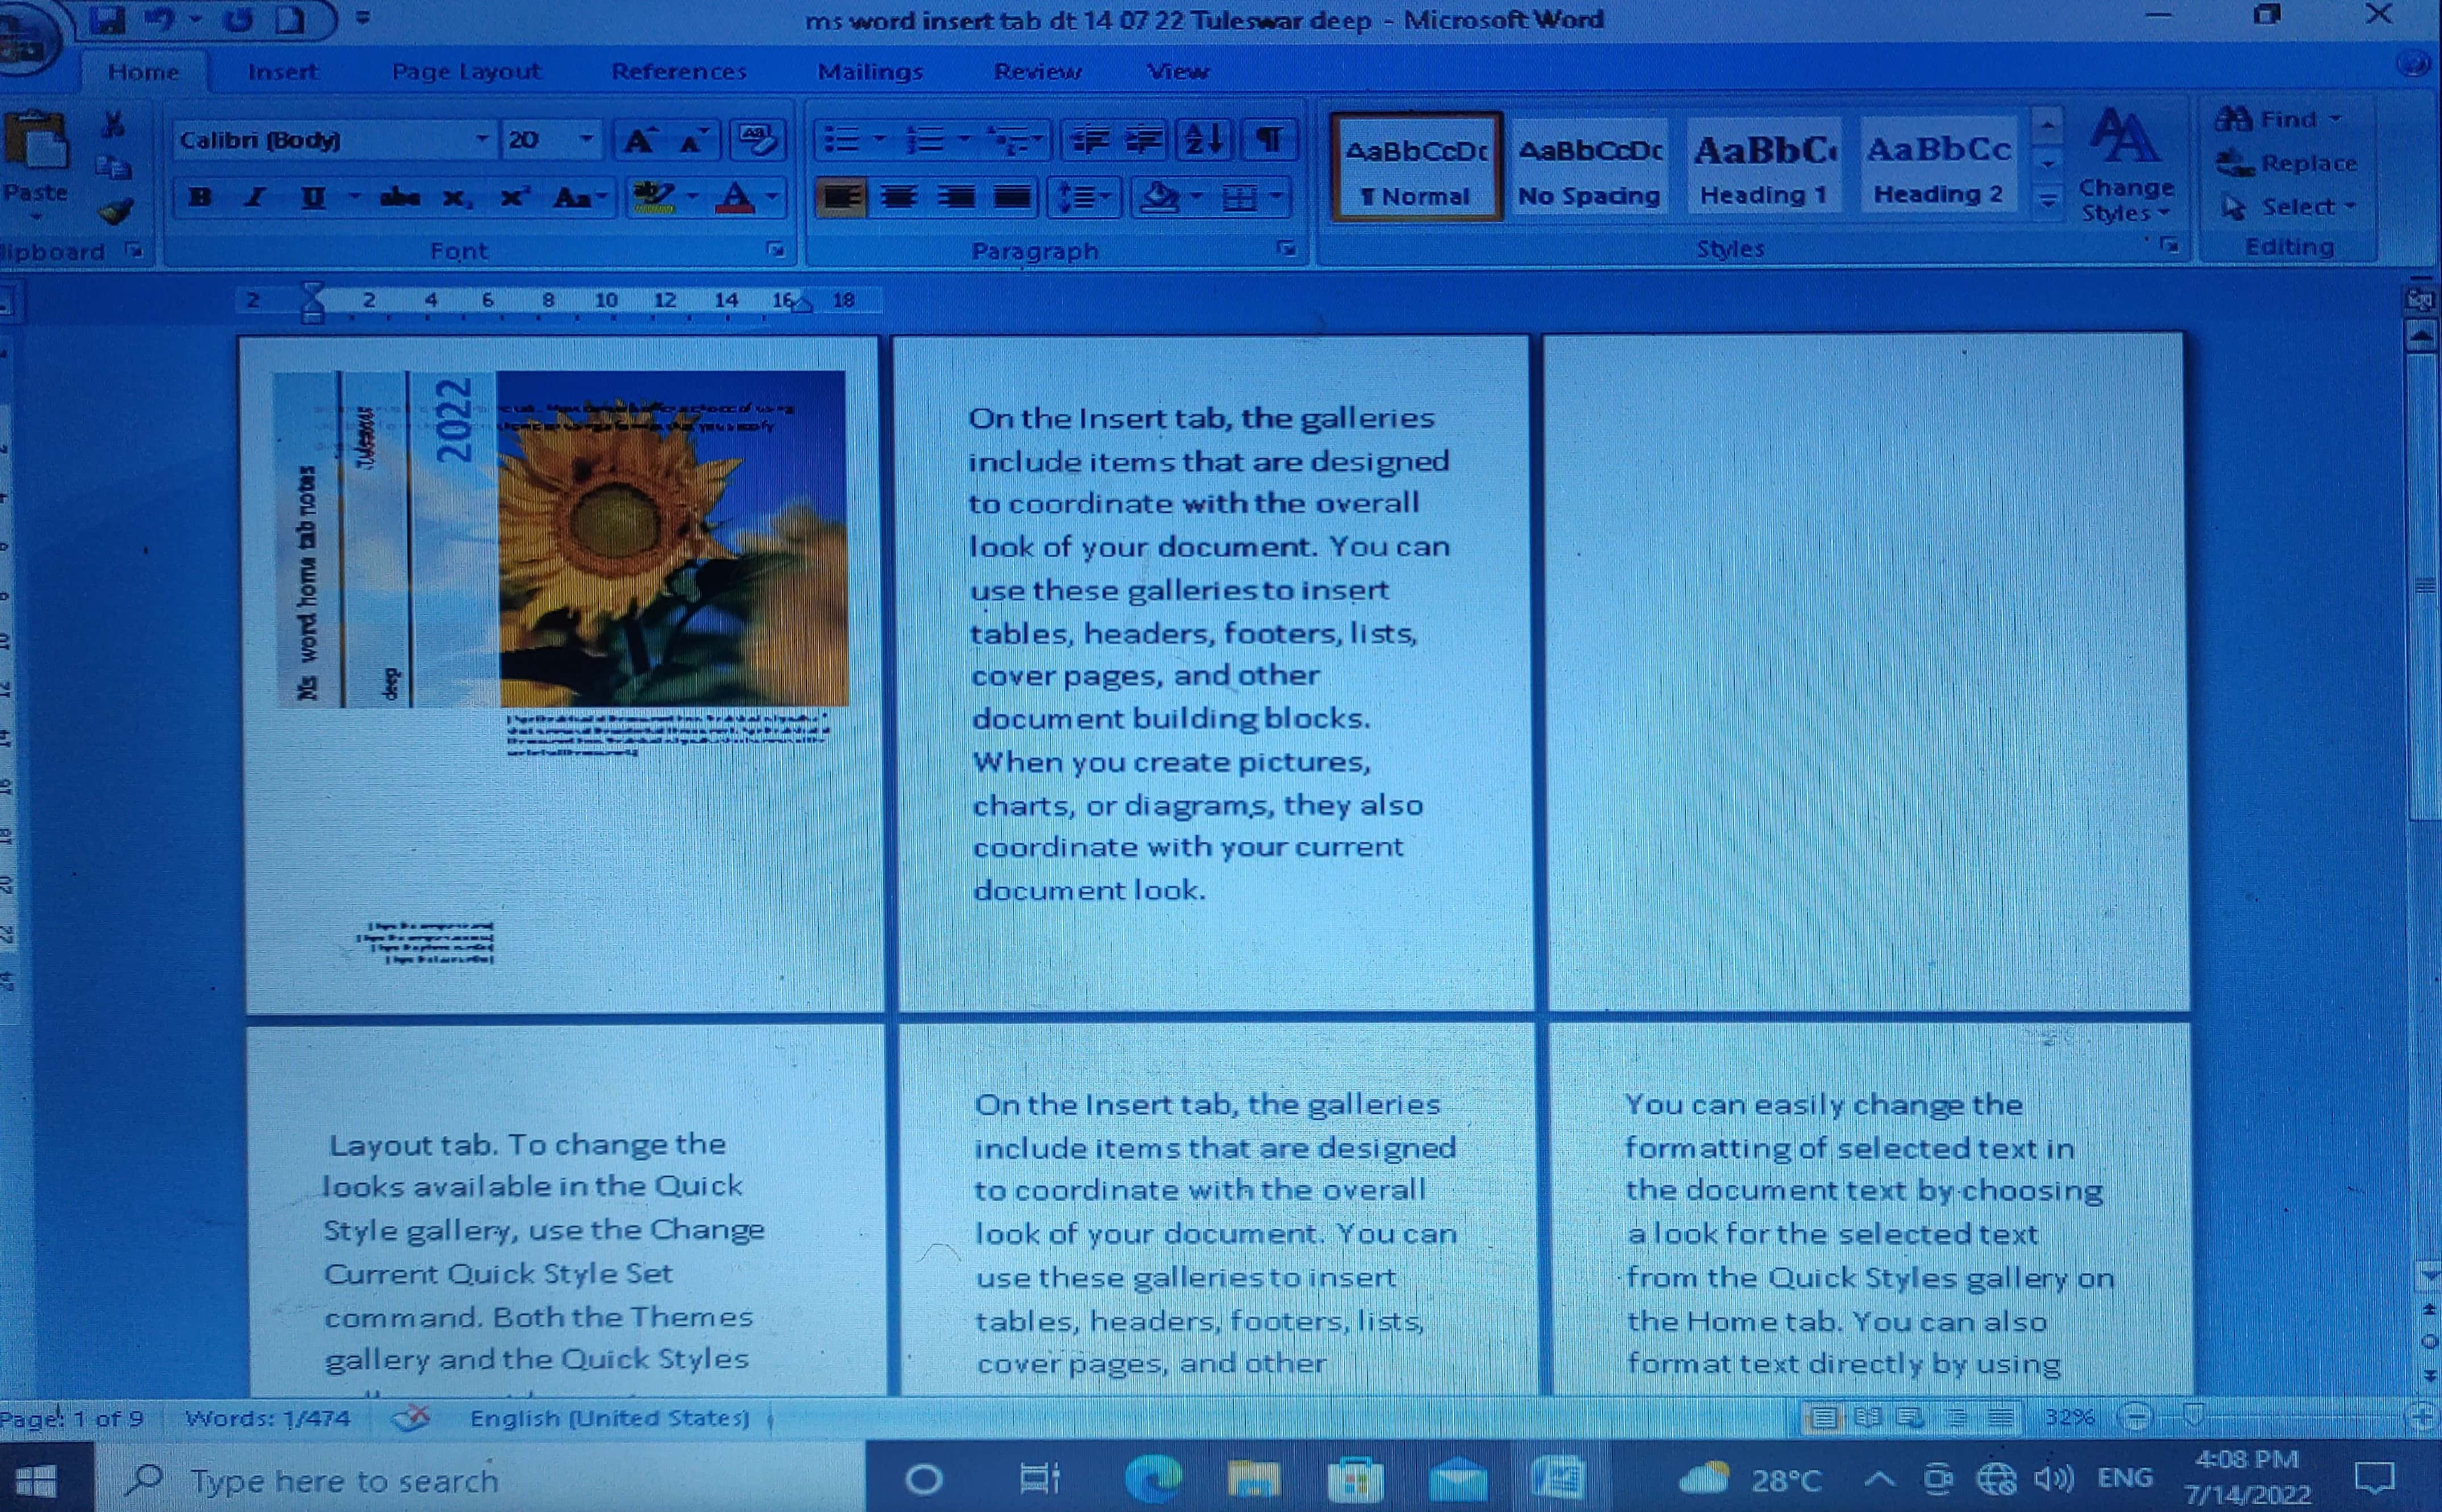The height and width of the screenshot is (1512, 2442).
Task: Click the Center alignment icon
Action: (x=898, y=197)
